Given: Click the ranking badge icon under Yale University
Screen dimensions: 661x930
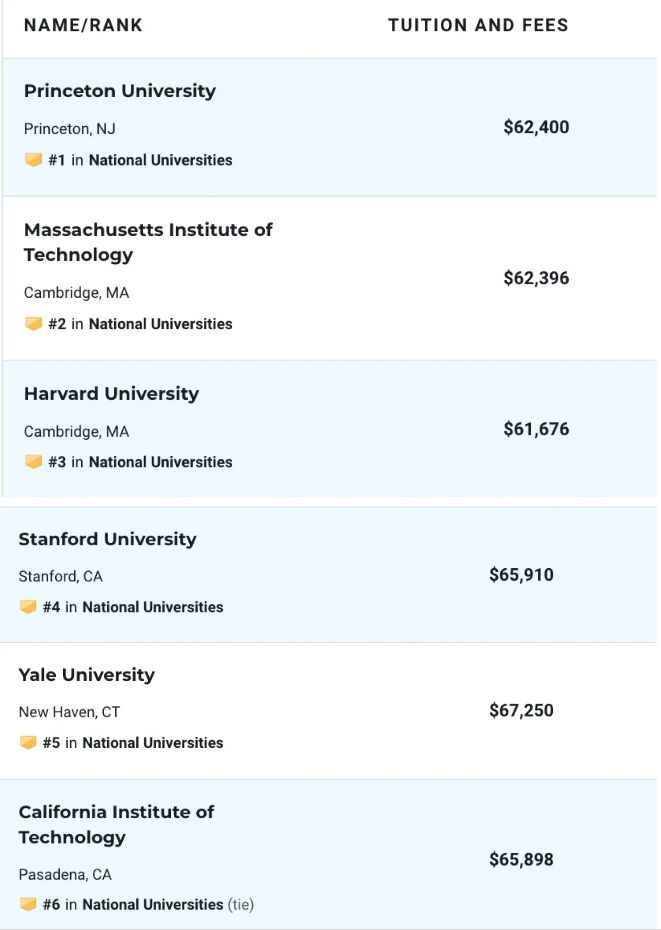Looking at the screenshot, I should 28,743.
